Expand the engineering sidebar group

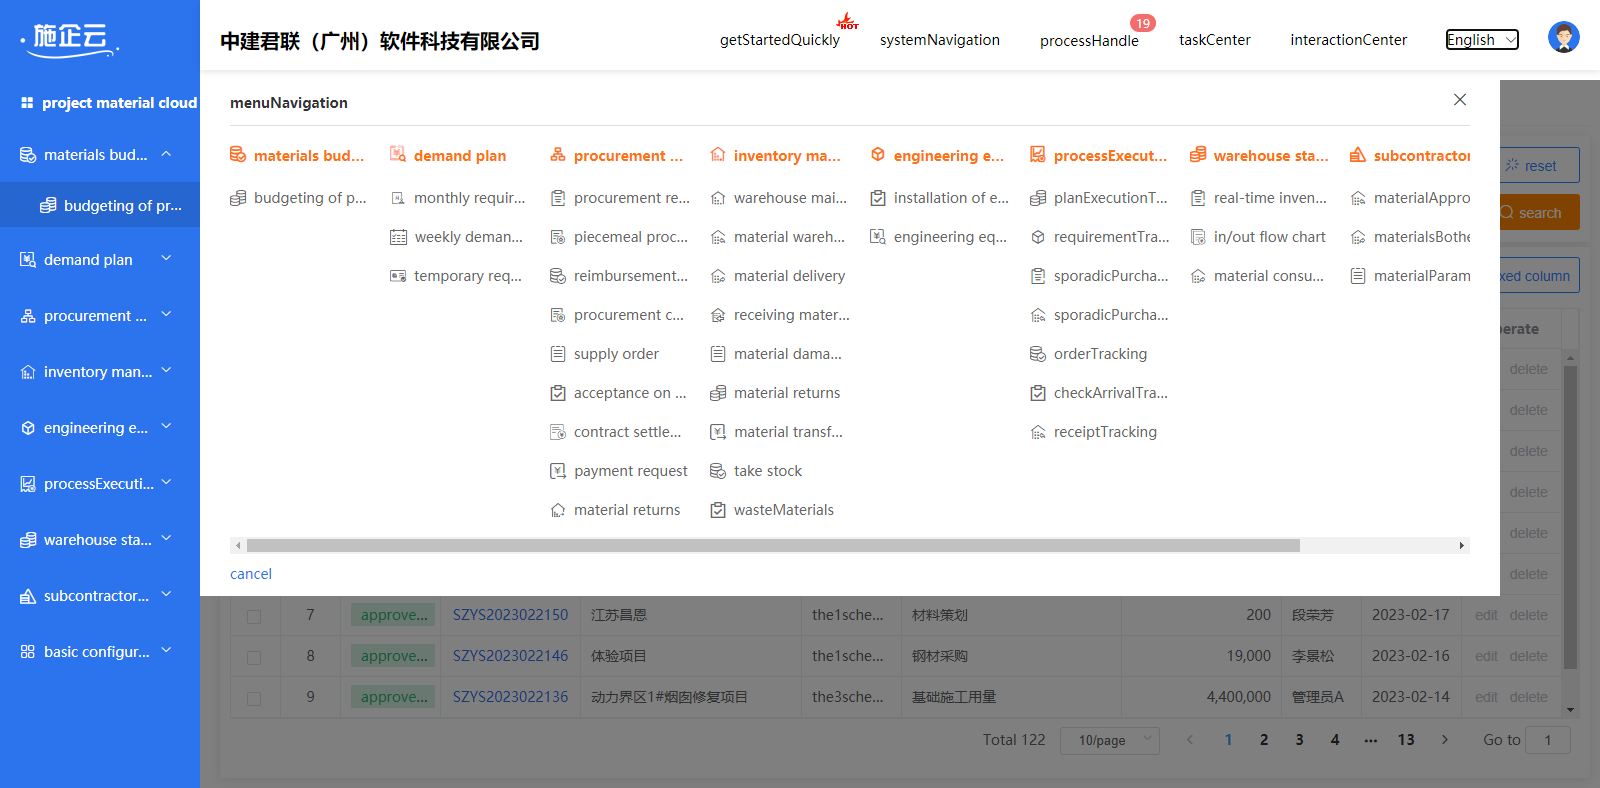click(166, 426)
